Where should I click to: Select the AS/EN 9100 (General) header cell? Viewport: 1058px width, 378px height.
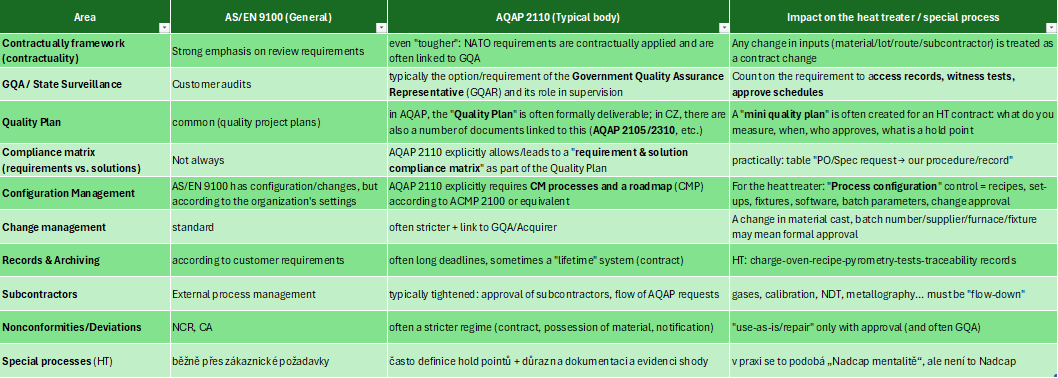tap(279, 17)
